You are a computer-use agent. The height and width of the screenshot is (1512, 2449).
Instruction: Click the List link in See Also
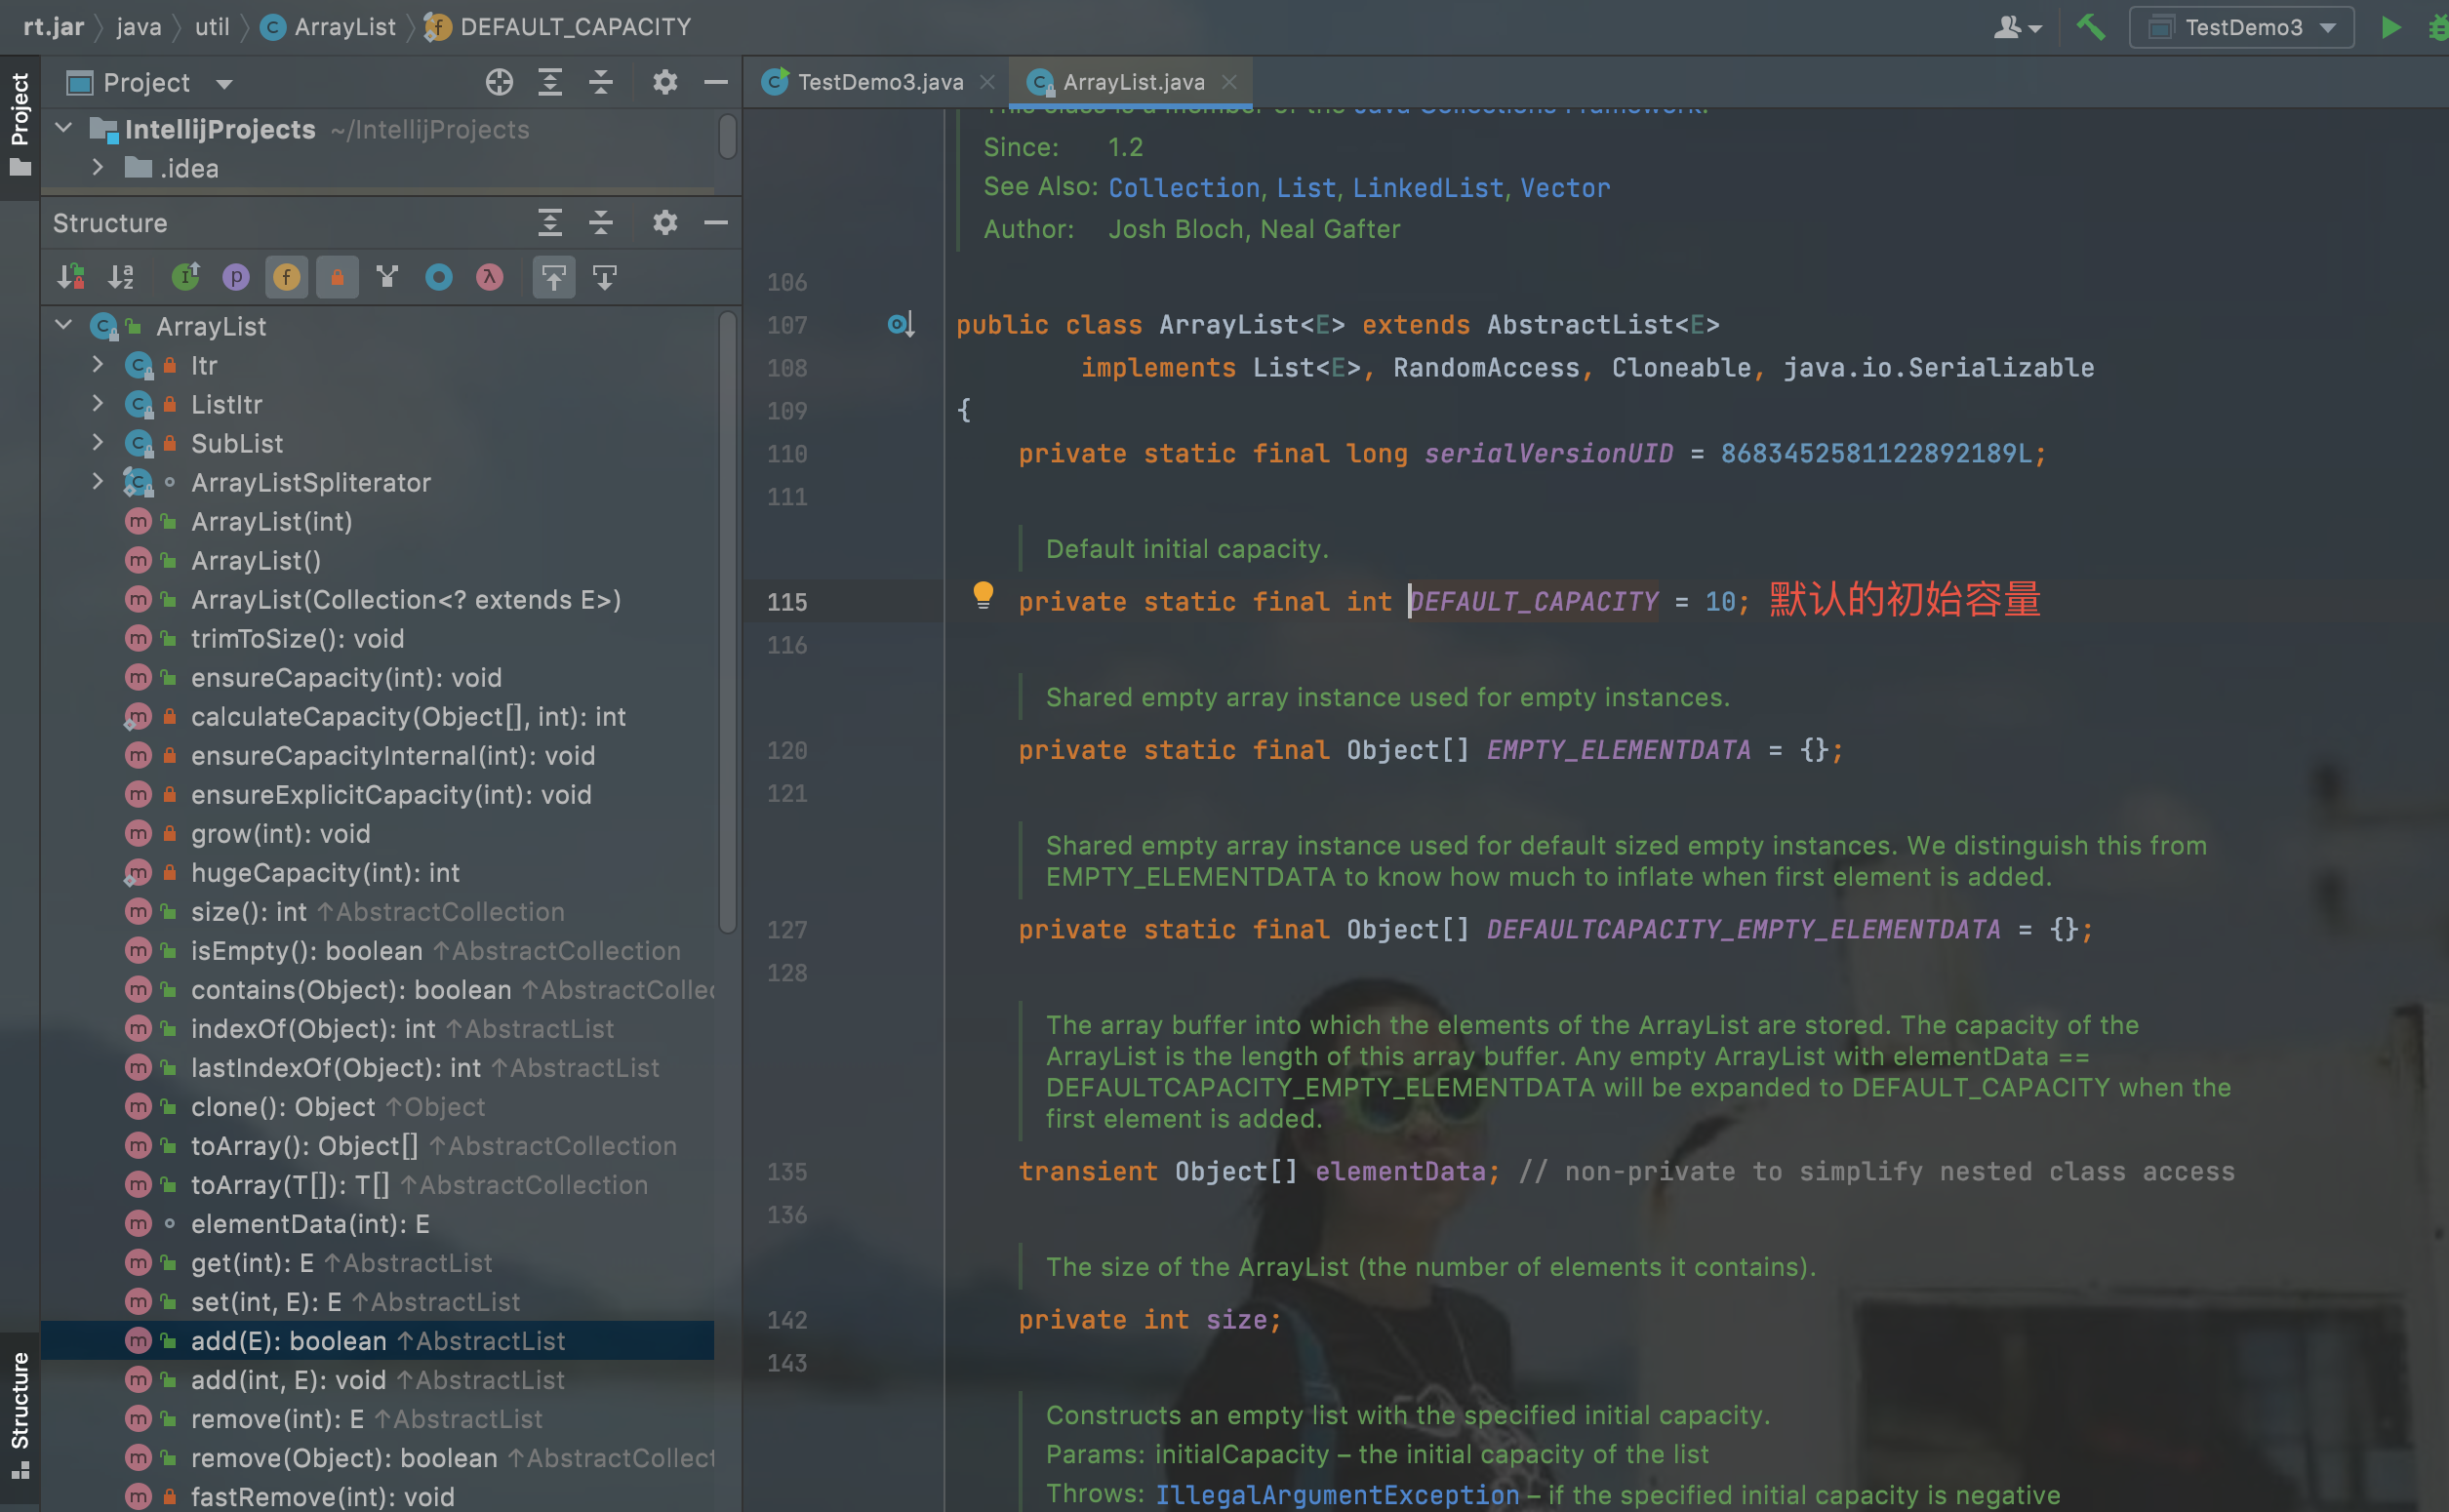1306,188
